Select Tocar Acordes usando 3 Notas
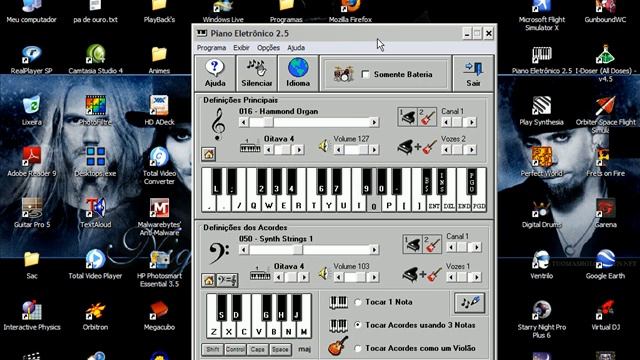Screen dimensions: 640x360 click(358, 325)
